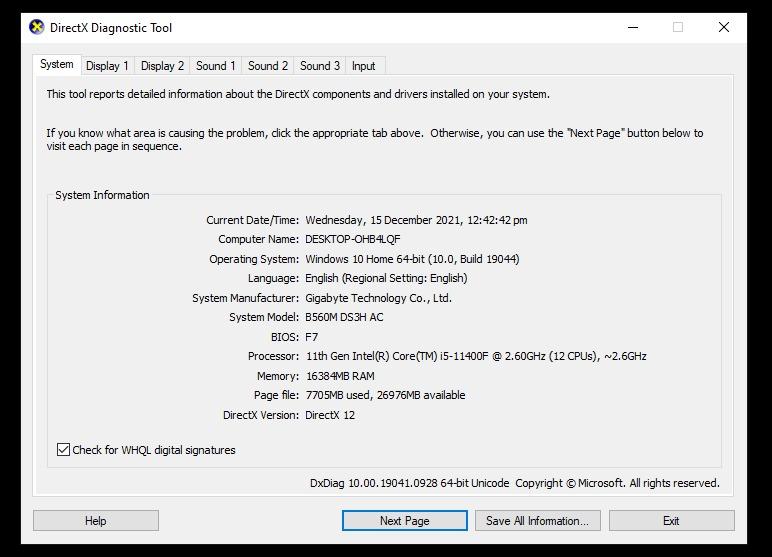Click 'This tool reports detailed information' description
The width and height of the screenshot is (772, 557).
(x=298, y=94)
